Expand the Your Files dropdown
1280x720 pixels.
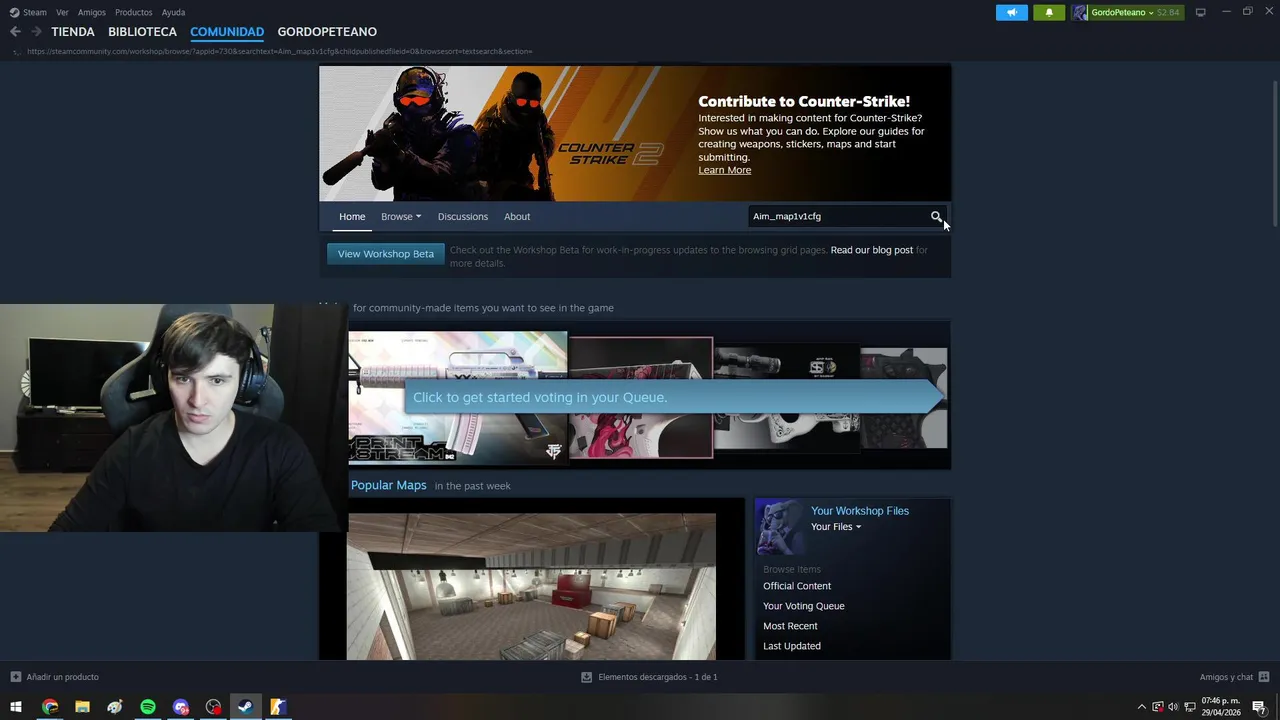tap(836, 527)
